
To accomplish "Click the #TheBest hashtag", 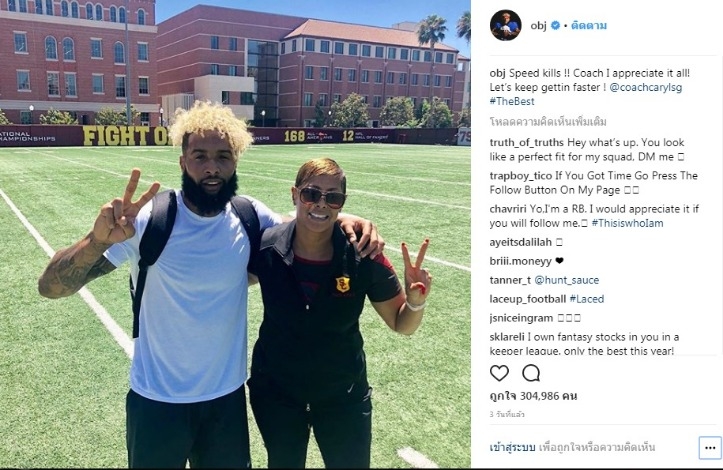I will [x=512, y=101].
